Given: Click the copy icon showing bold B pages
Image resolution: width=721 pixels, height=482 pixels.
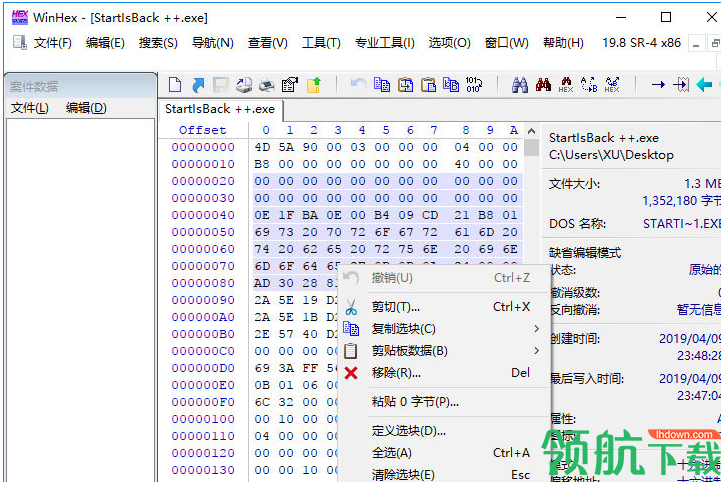Looking at the screenshot, I should tap(451, 85).
